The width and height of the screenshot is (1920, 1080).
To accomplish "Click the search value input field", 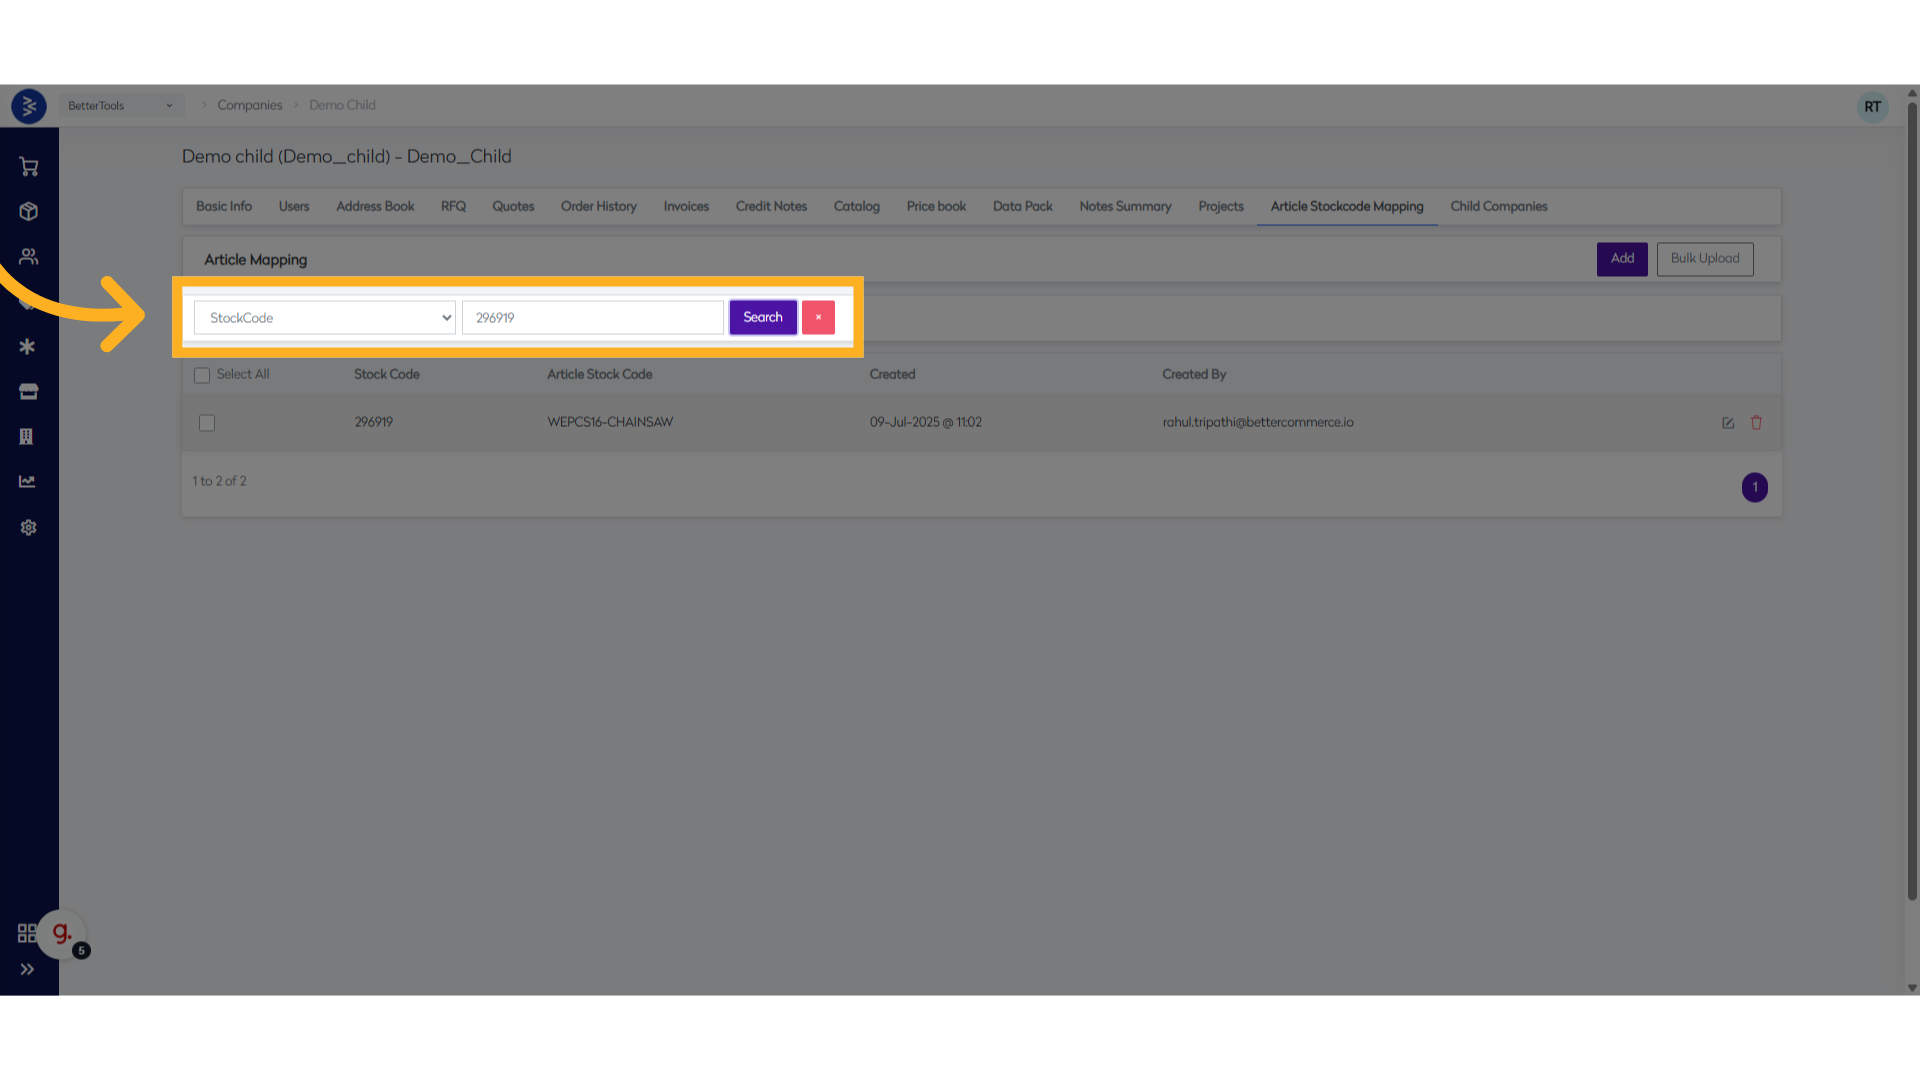I will pyautogui.click(x=592, y=318).
